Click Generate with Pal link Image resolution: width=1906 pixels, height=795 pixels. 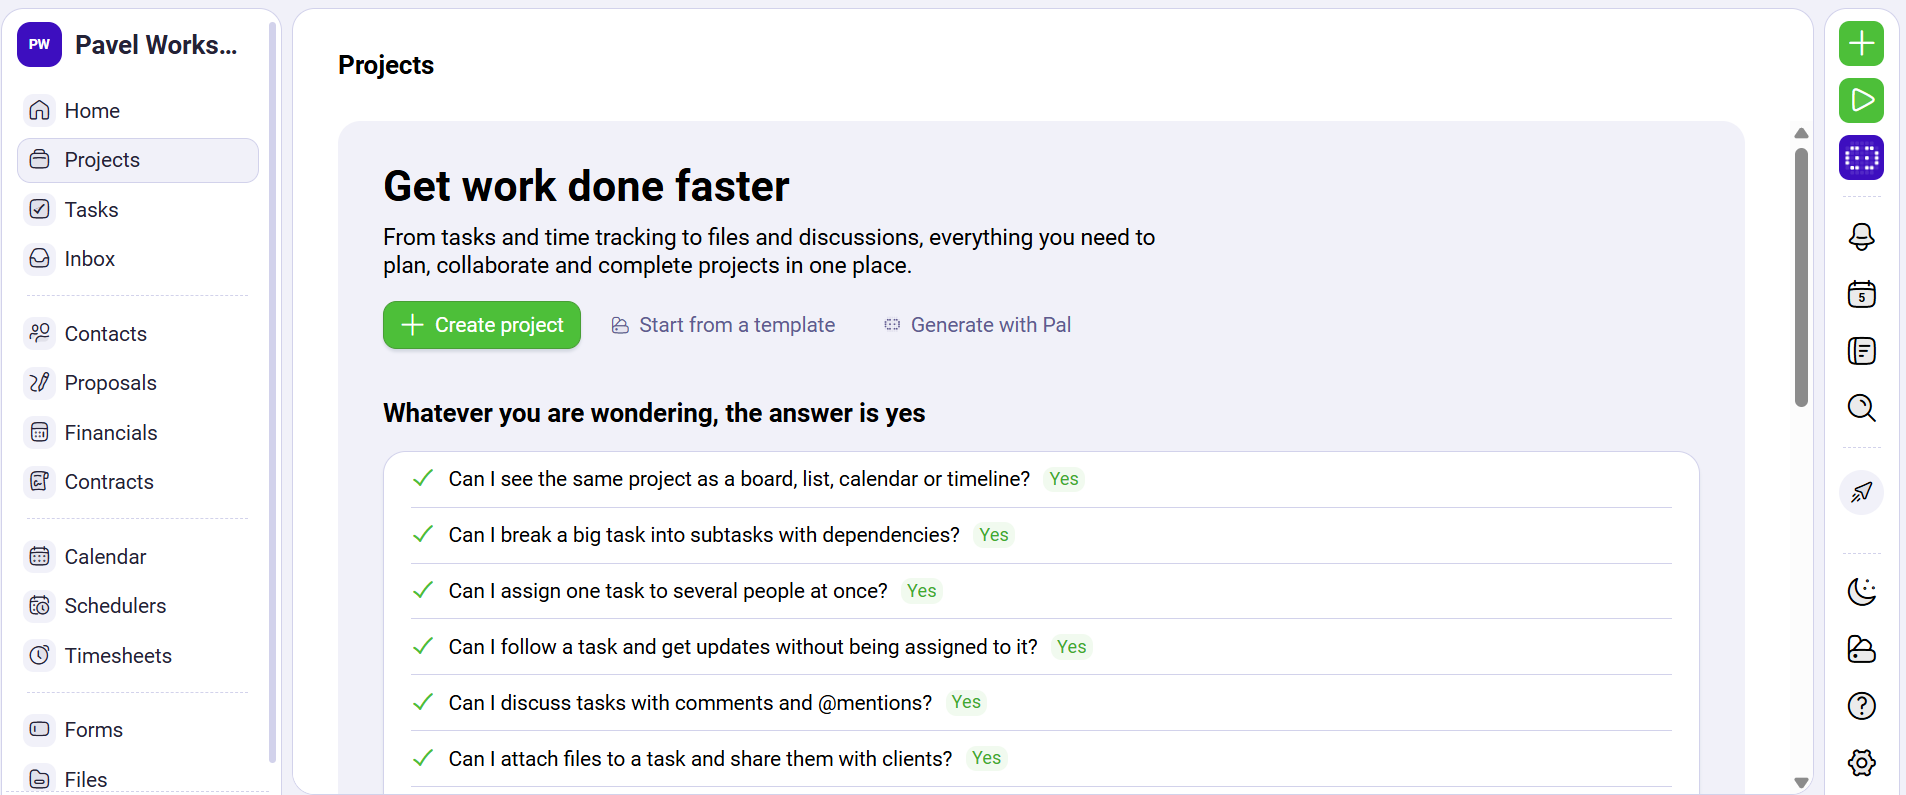977,325
